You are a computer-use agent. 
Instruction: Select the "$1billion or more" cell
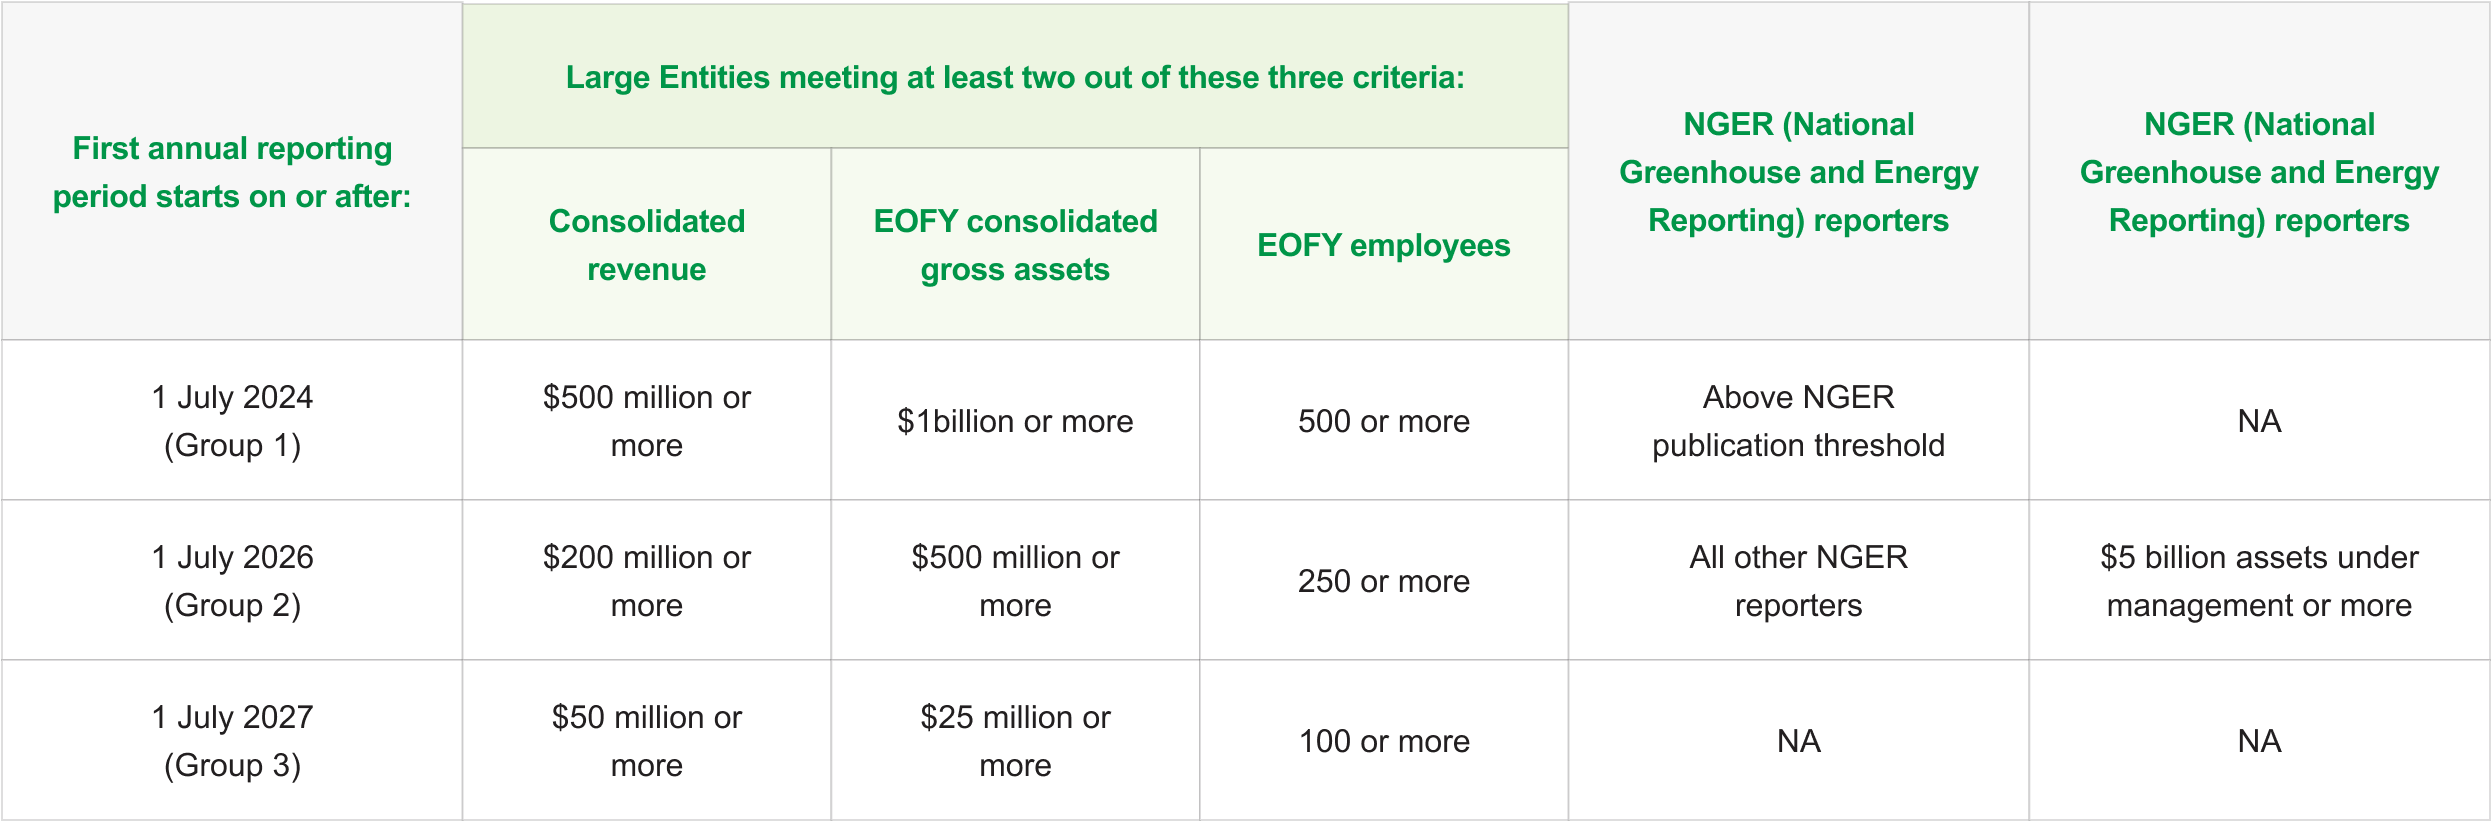[x=1015, y=421]
